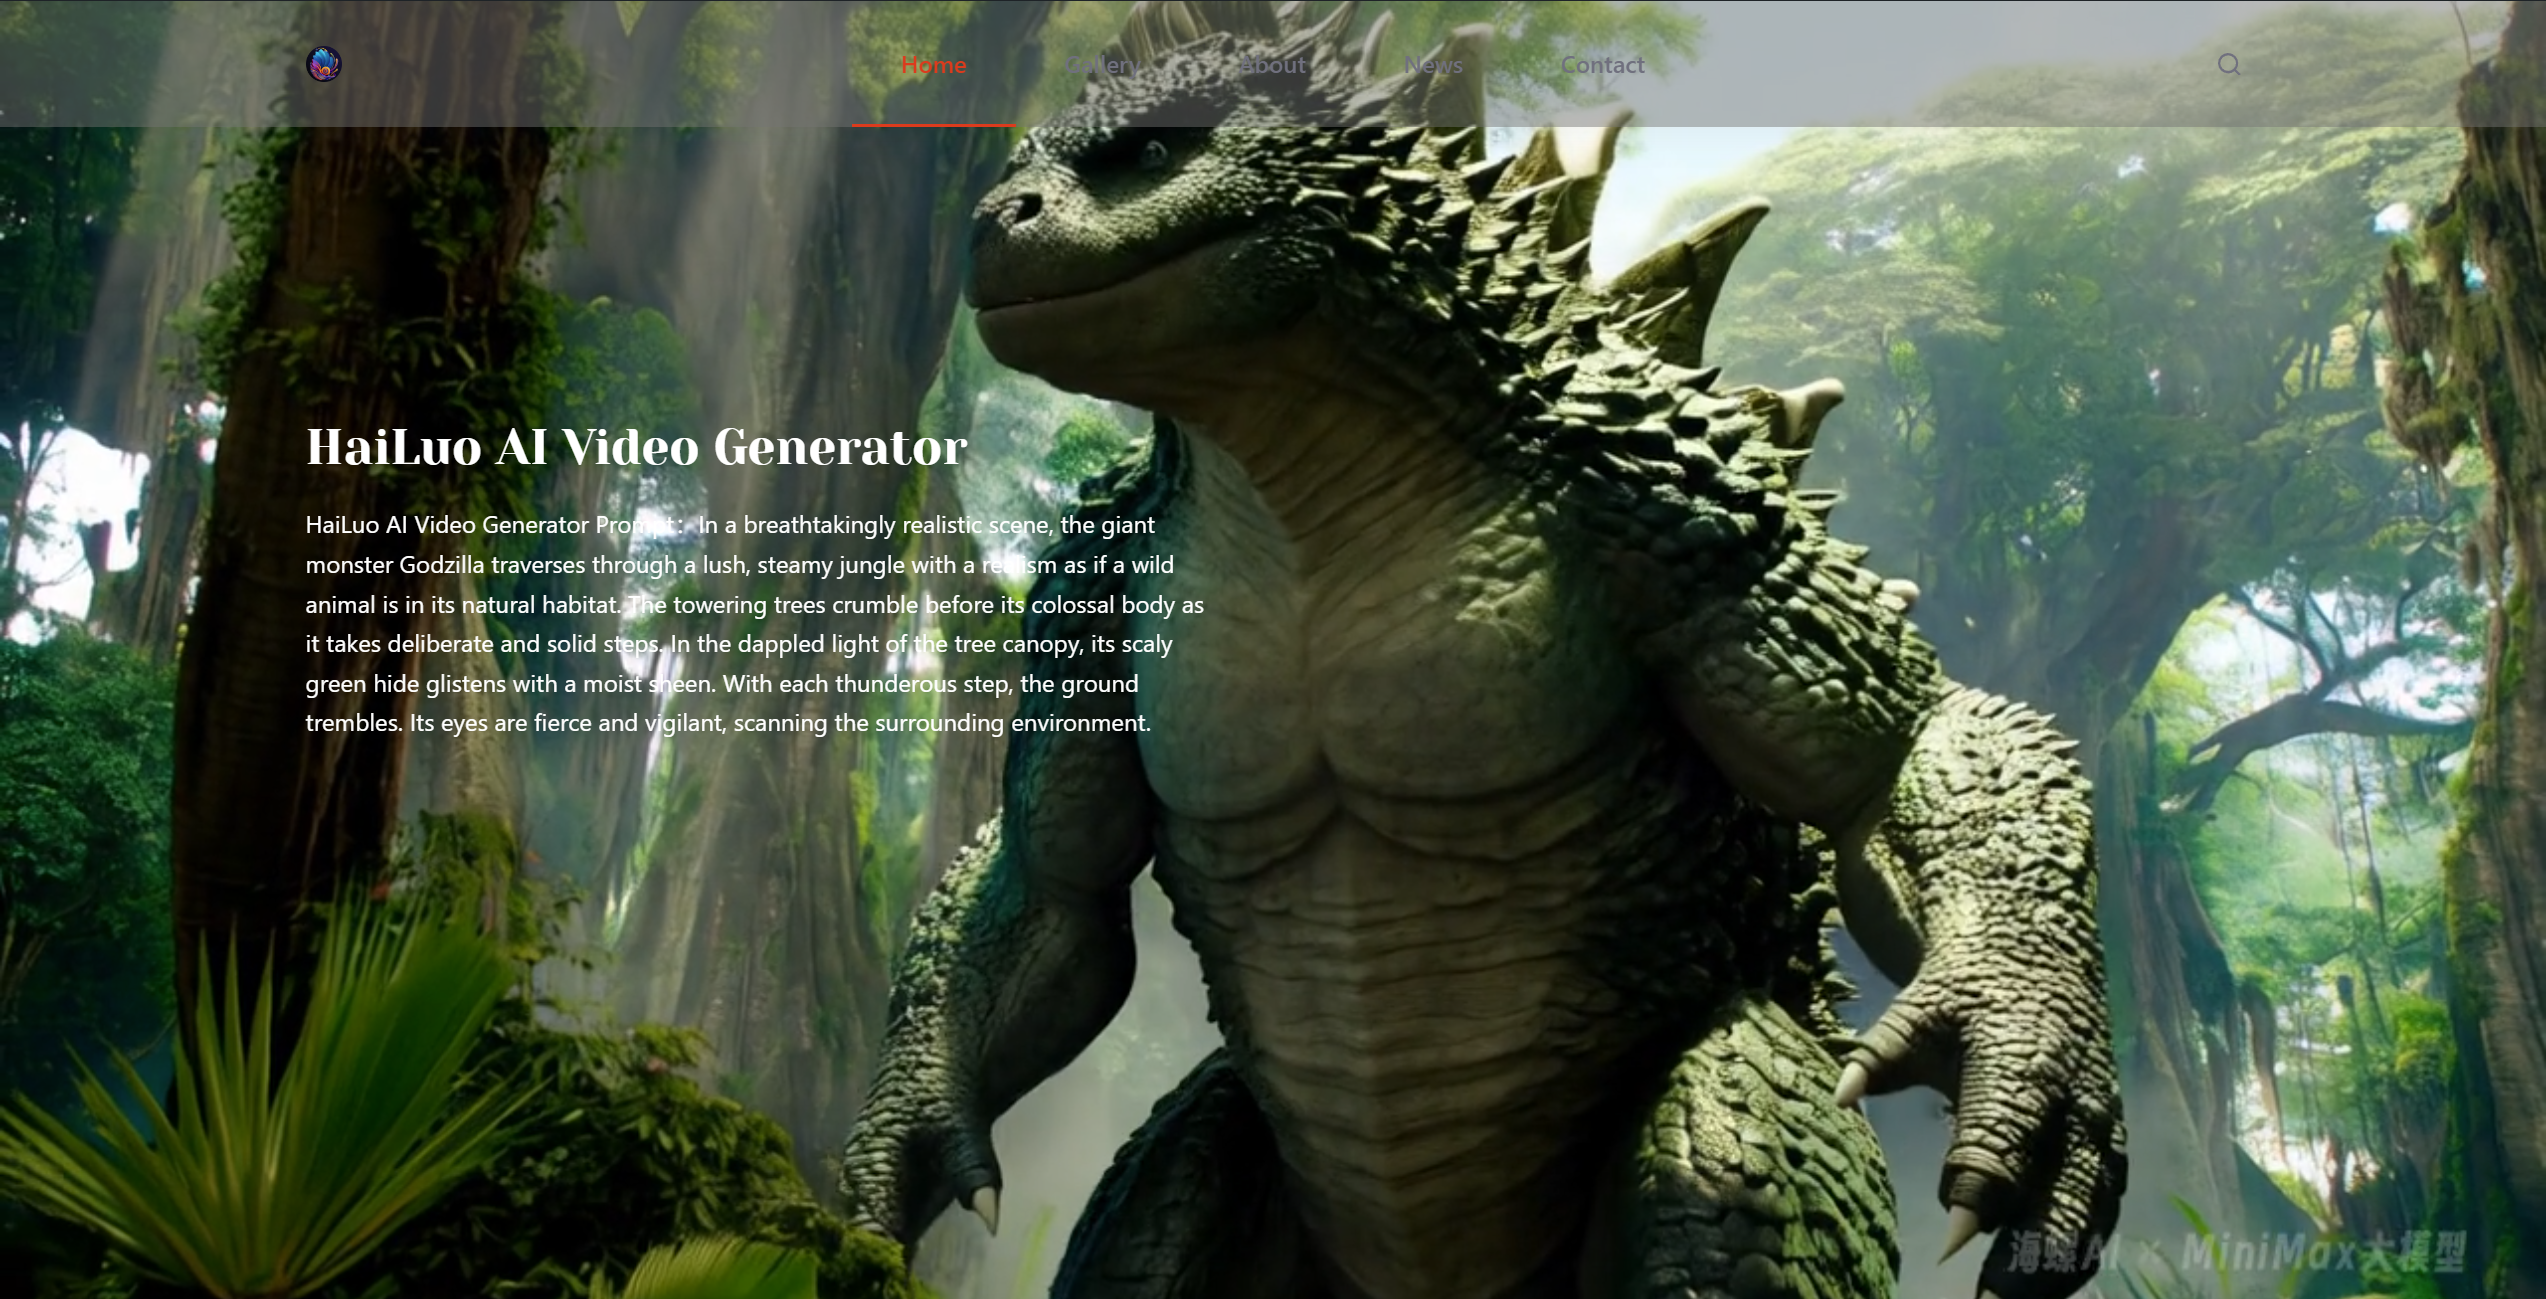
Task: Select the About navigation entry
Action: tap(1272, 65)
